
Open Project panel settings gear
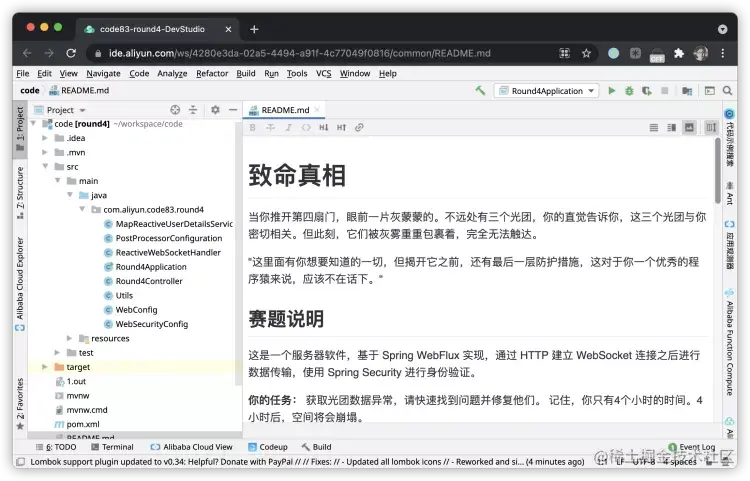click(x=215, y=109)
